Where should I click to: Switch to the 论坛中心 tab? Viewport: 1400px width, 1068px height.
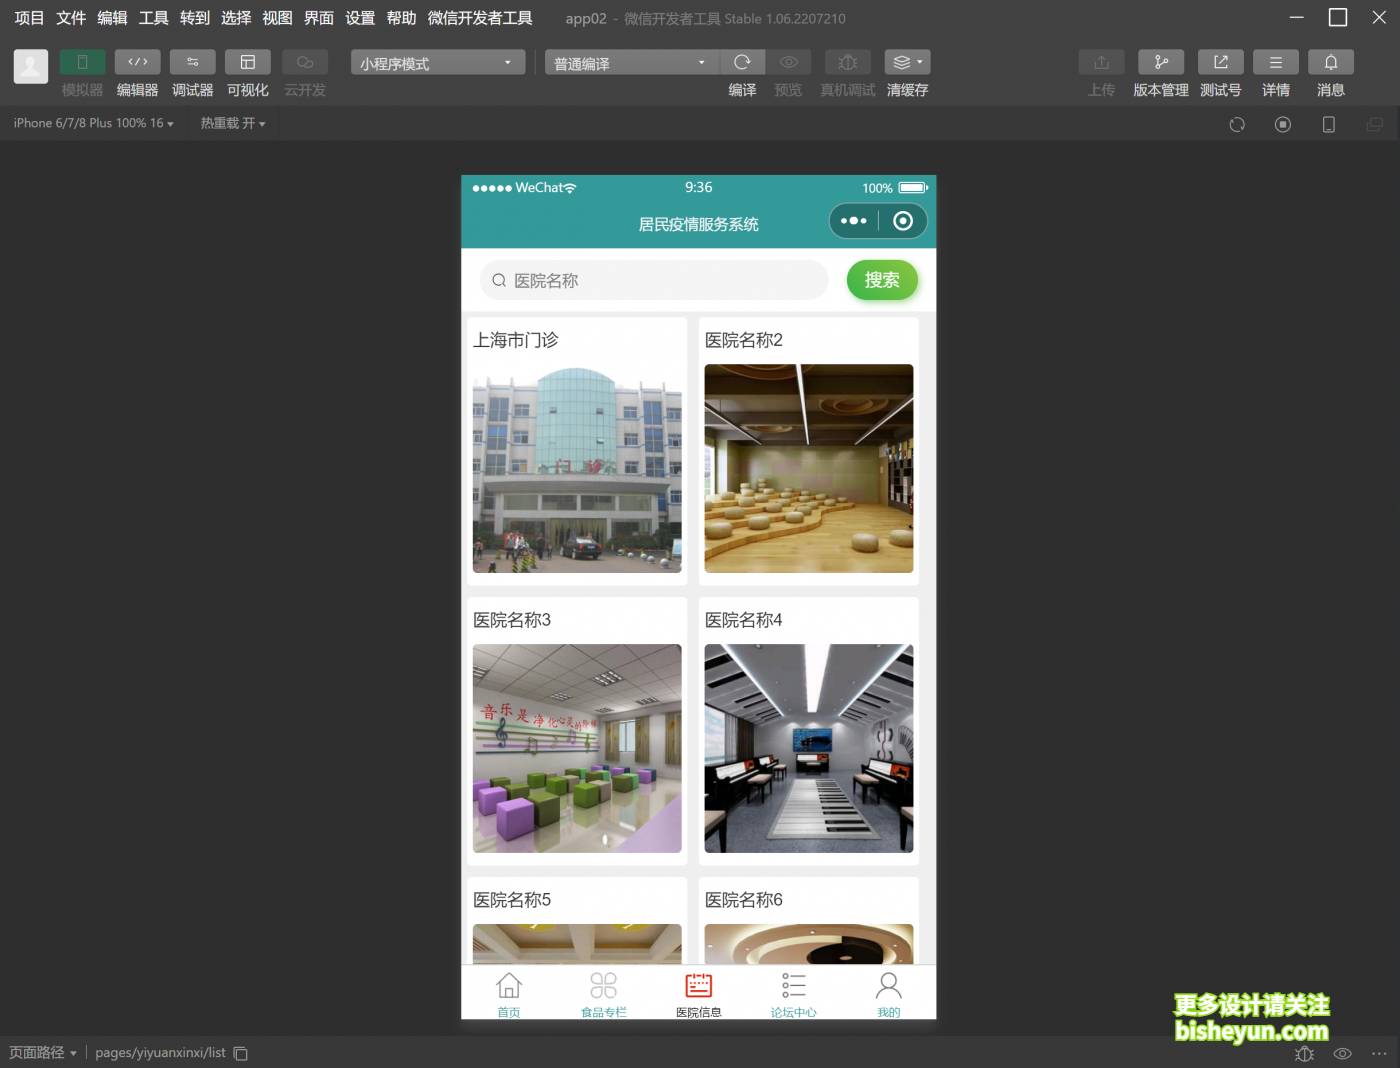(793, 993)
